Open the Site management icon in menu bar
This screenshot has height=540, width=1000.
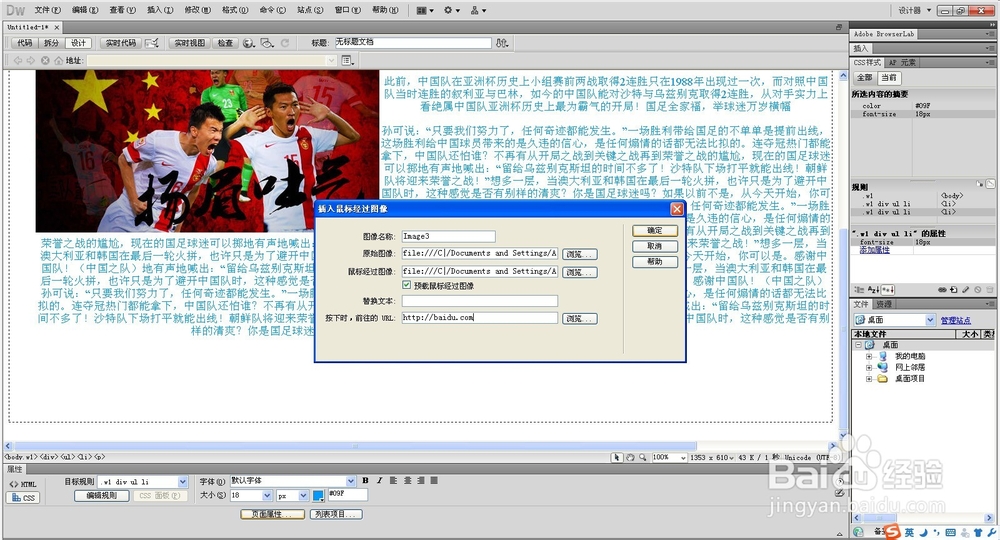point(478,10)
